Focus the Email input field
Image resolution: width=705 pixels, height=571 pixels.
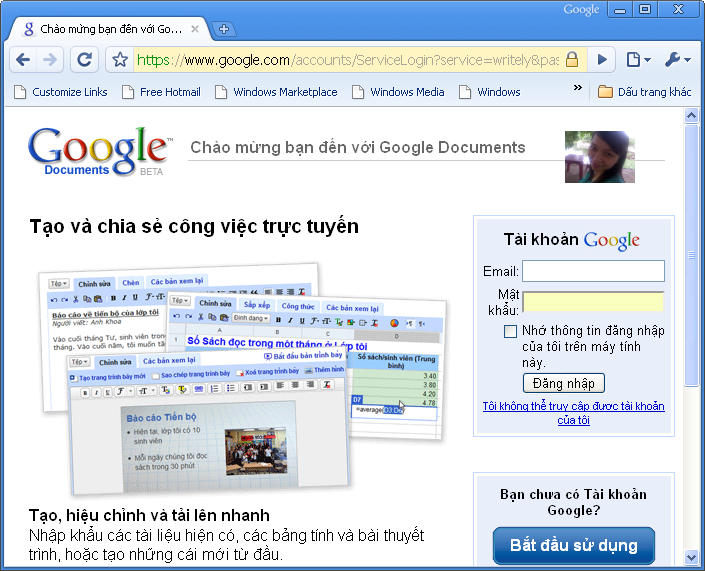593,271
